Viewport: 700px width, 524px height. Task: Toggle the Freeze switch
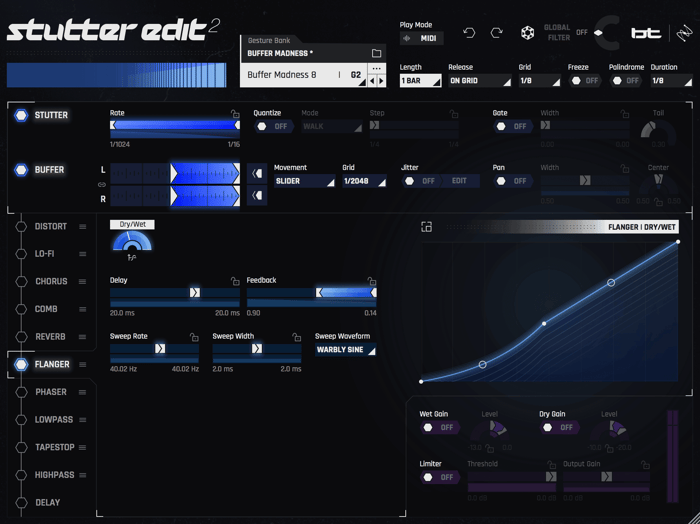(x=585, y=81)
